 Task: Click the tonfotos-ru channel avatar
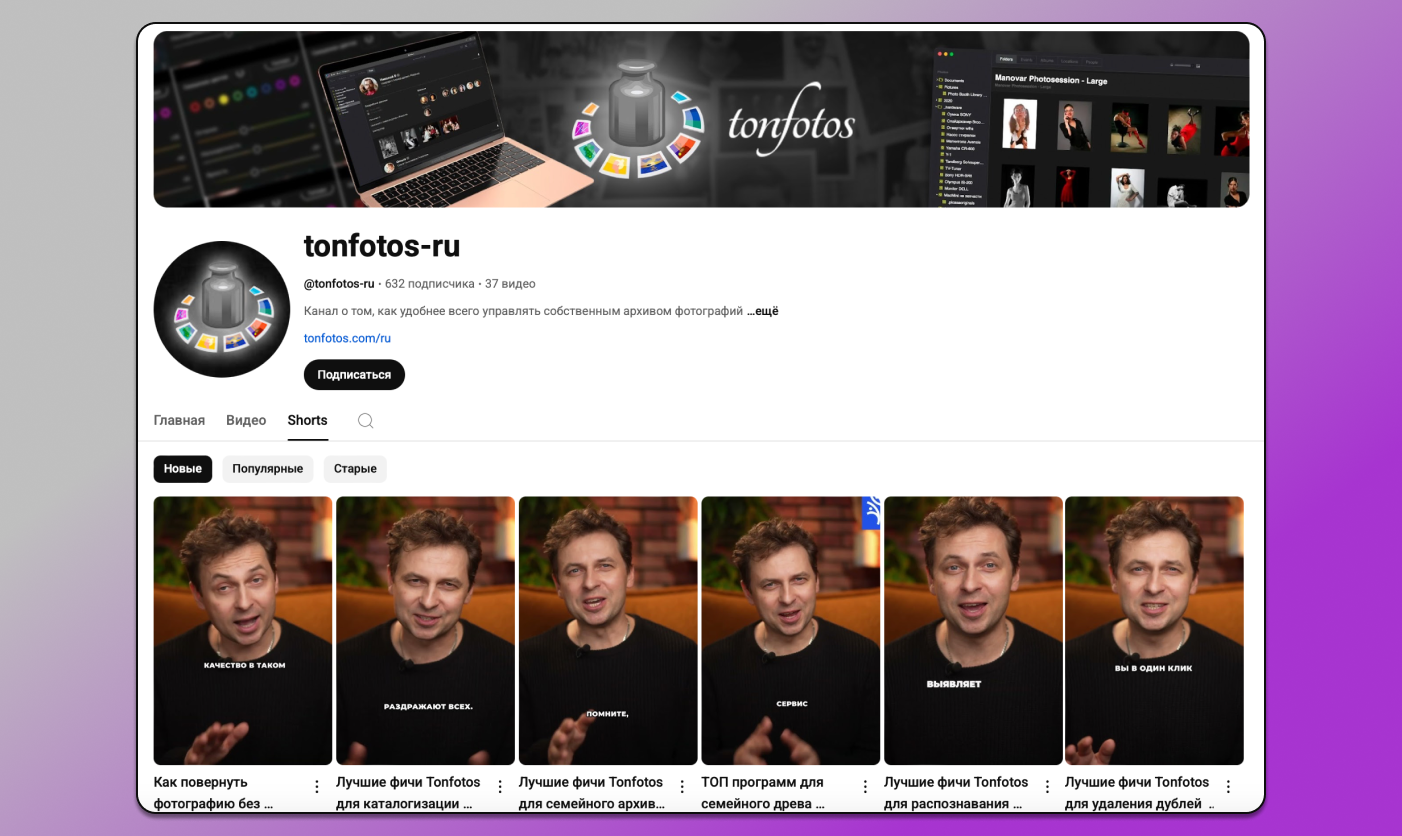click(222, 309)
